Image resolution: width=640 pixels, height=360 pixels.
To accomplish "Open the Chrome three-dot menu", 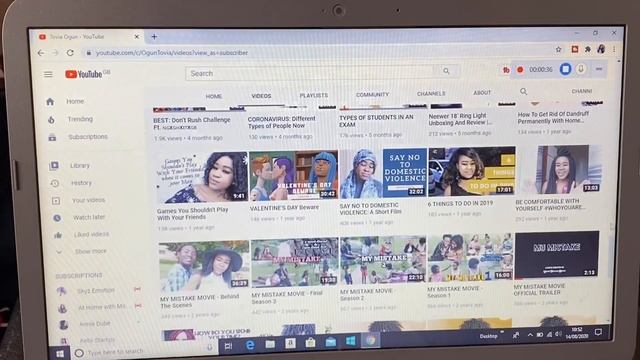I will point(614,49).
